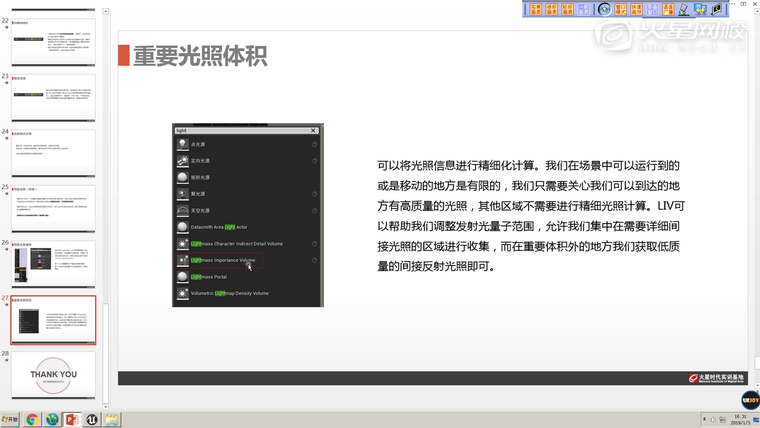Open the file explorer taskbar icon
The image size is (760, 428).
point(112,420)
